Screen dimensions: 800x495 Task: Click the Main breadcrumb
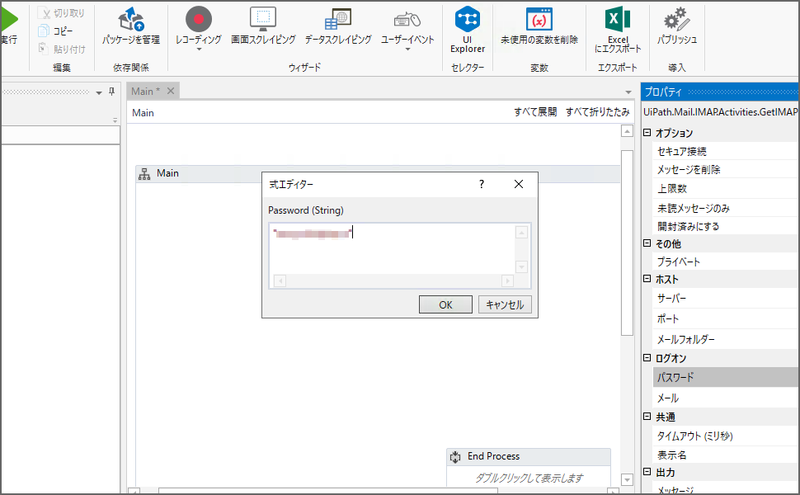click(143, 113)
